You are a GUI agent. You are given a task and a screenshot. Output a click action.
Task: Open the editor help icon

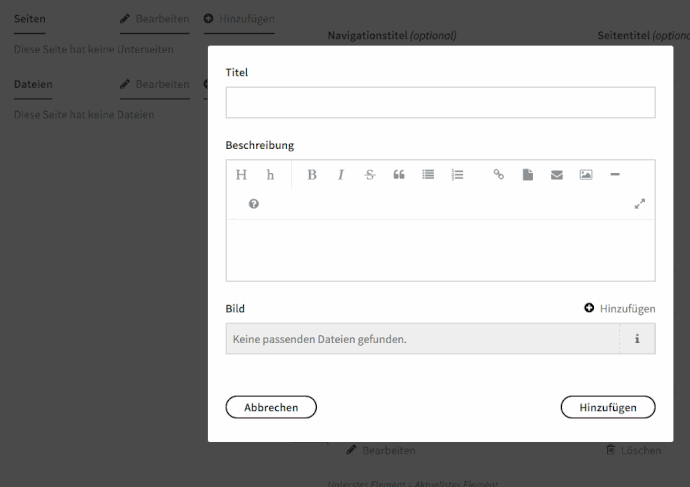tap(254, 204)
